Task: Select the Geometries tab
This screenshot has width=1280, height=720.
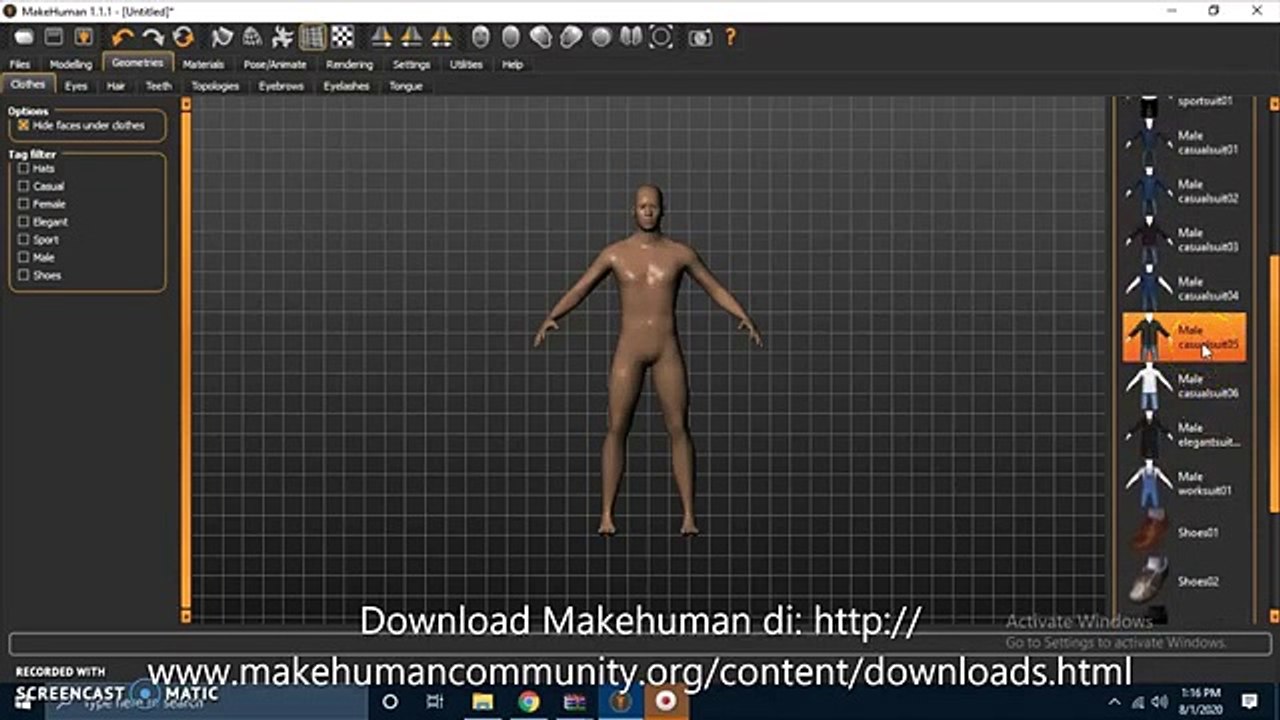Action: [x=137, y=63]
